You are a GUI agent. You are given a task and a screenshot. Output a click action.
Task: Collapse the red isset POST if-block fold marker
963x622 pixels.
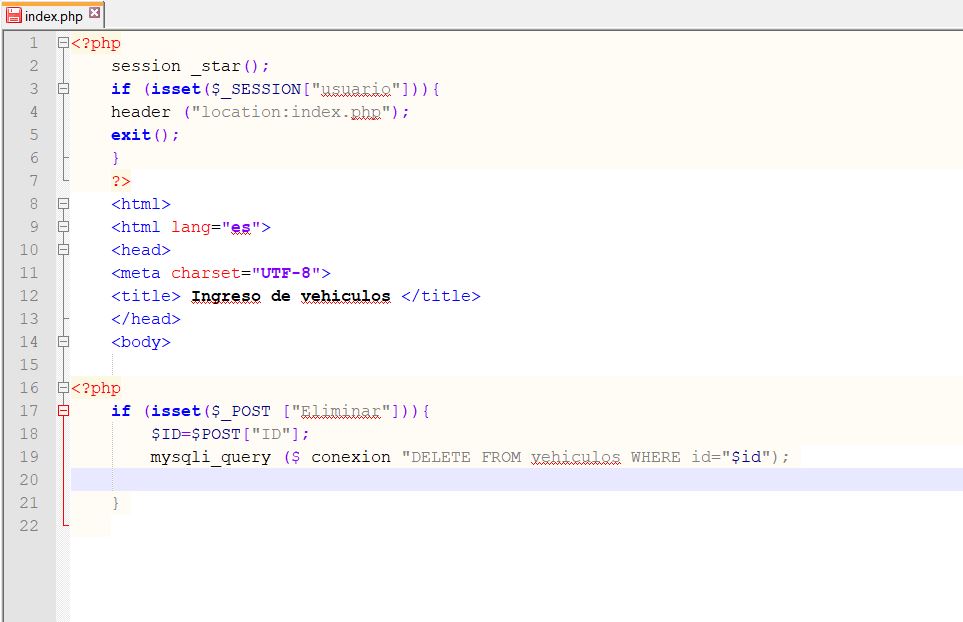64,411
